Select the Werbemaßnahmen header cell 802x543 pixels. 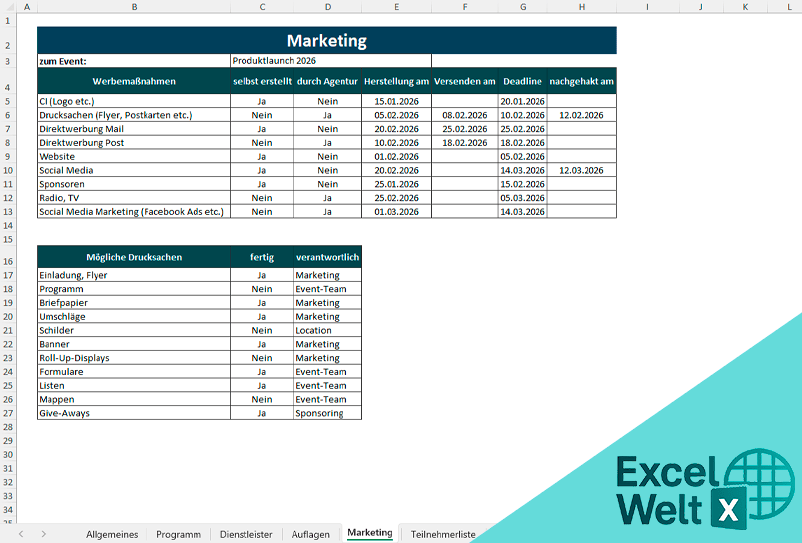pyautogui.click(x=134, y=81)
